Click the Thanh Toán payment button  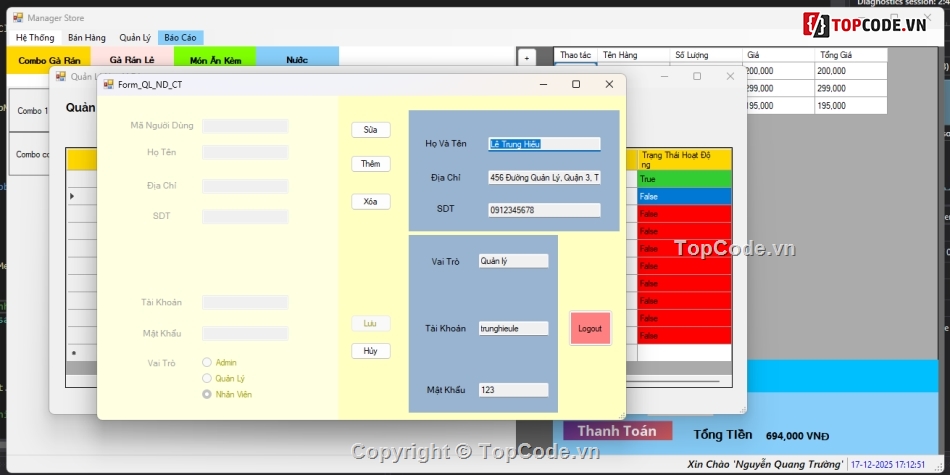point(617,431)
